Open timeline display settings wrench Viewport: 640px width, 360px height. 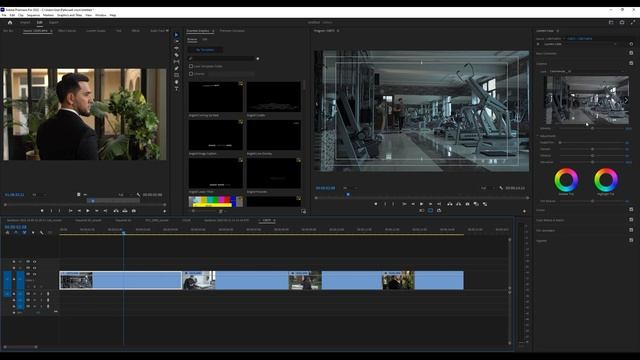(42, 232)
